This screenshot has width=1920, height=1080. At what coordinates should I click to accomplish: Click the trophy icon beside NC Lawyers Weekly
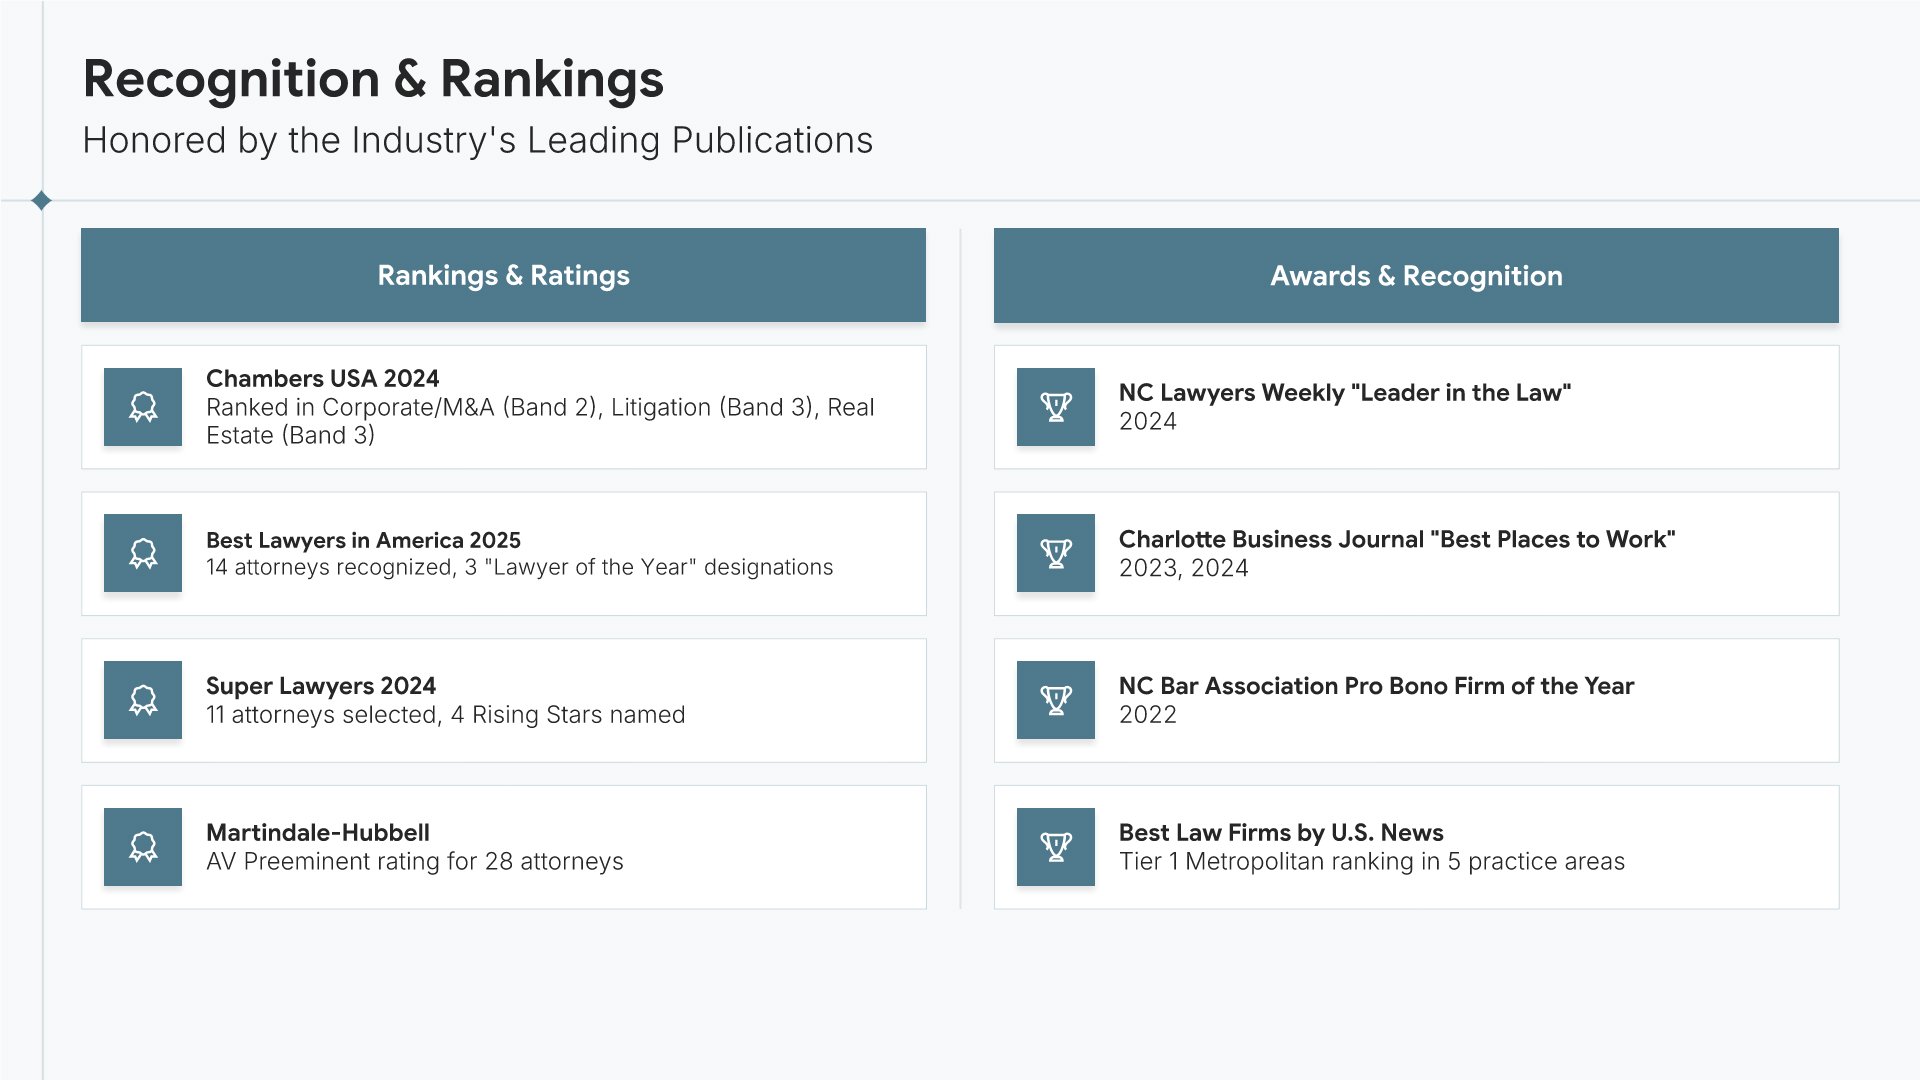point(1056,407)
